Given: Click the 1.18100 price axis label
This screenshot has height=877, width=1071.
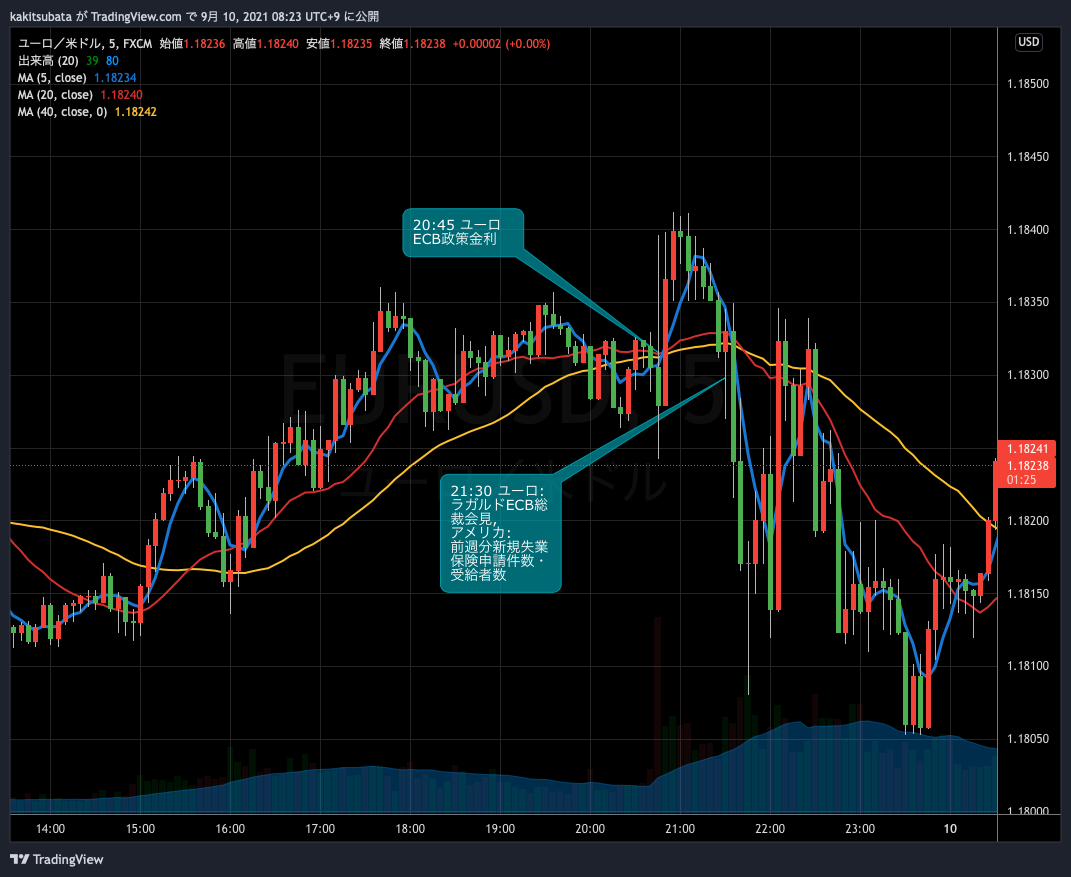Looking at the screenshot, I should (1028, 666).
